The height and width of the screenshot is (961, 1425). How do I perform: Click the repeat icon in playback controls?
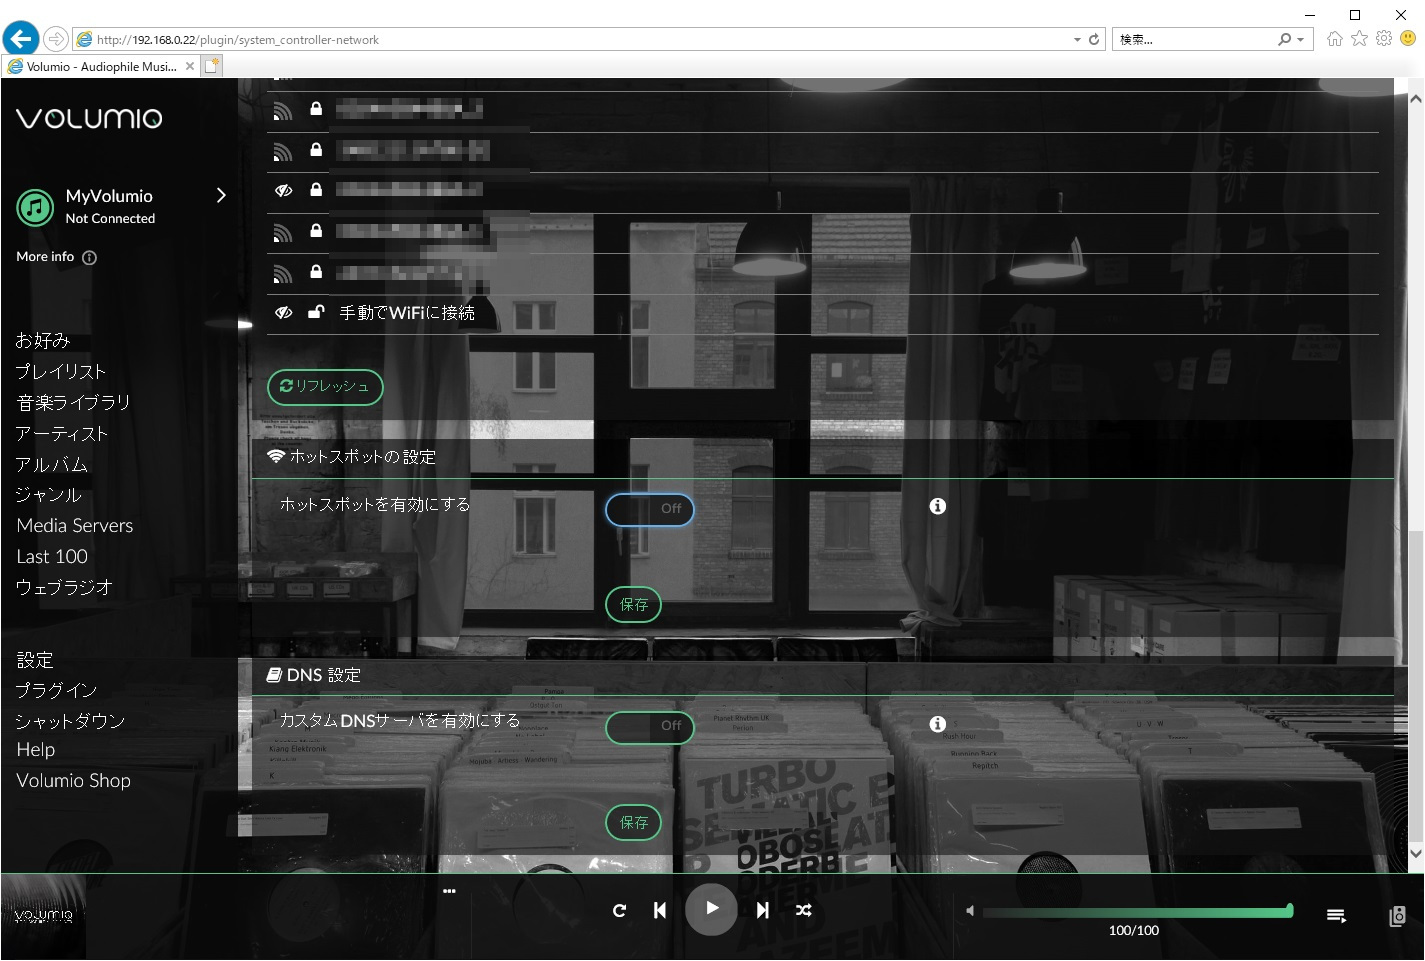click(x=620, y=910)
